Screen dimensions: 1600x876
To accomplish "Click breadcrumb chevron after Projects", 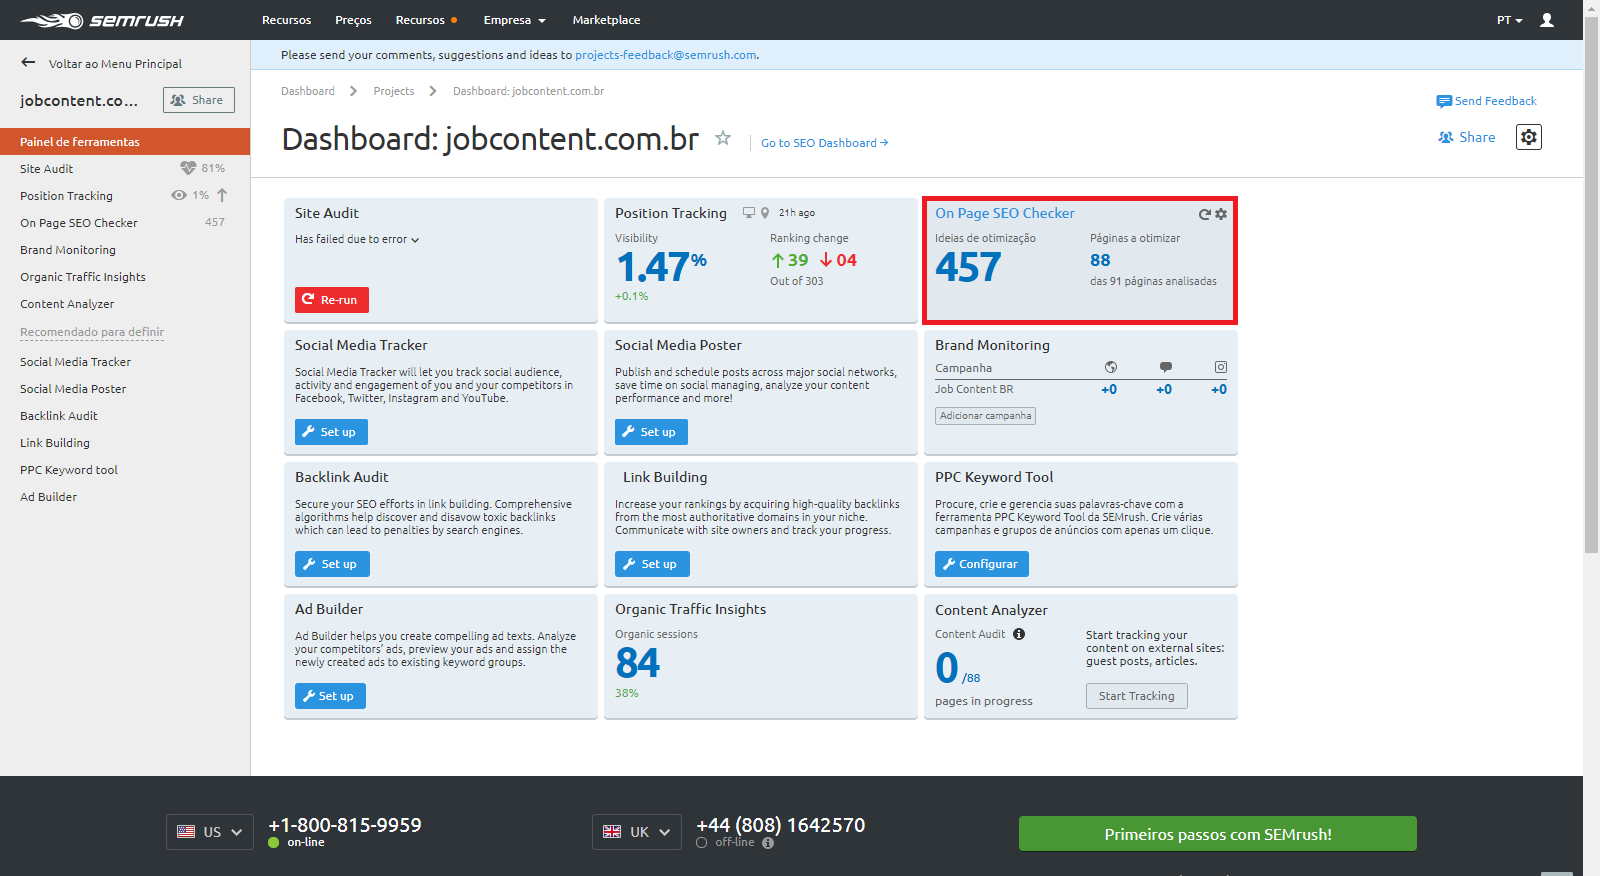I will tap(433, 91).
